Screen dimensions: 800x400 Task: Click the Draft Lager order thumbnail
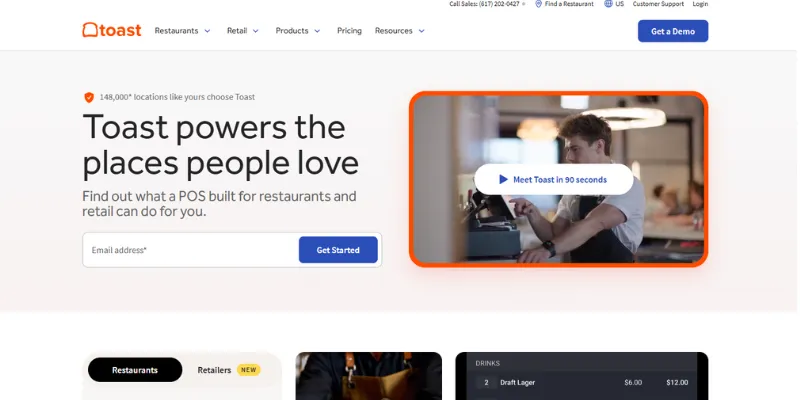[x=582, y=376]
